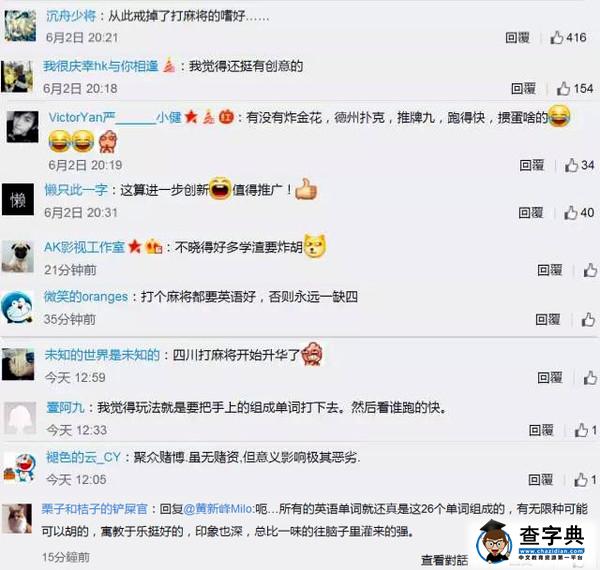Image resolution: width=600 pixels, height=570 pixels.
Task: Open 沉舟少将's profile via username
Action: click(x=71, y=16)
